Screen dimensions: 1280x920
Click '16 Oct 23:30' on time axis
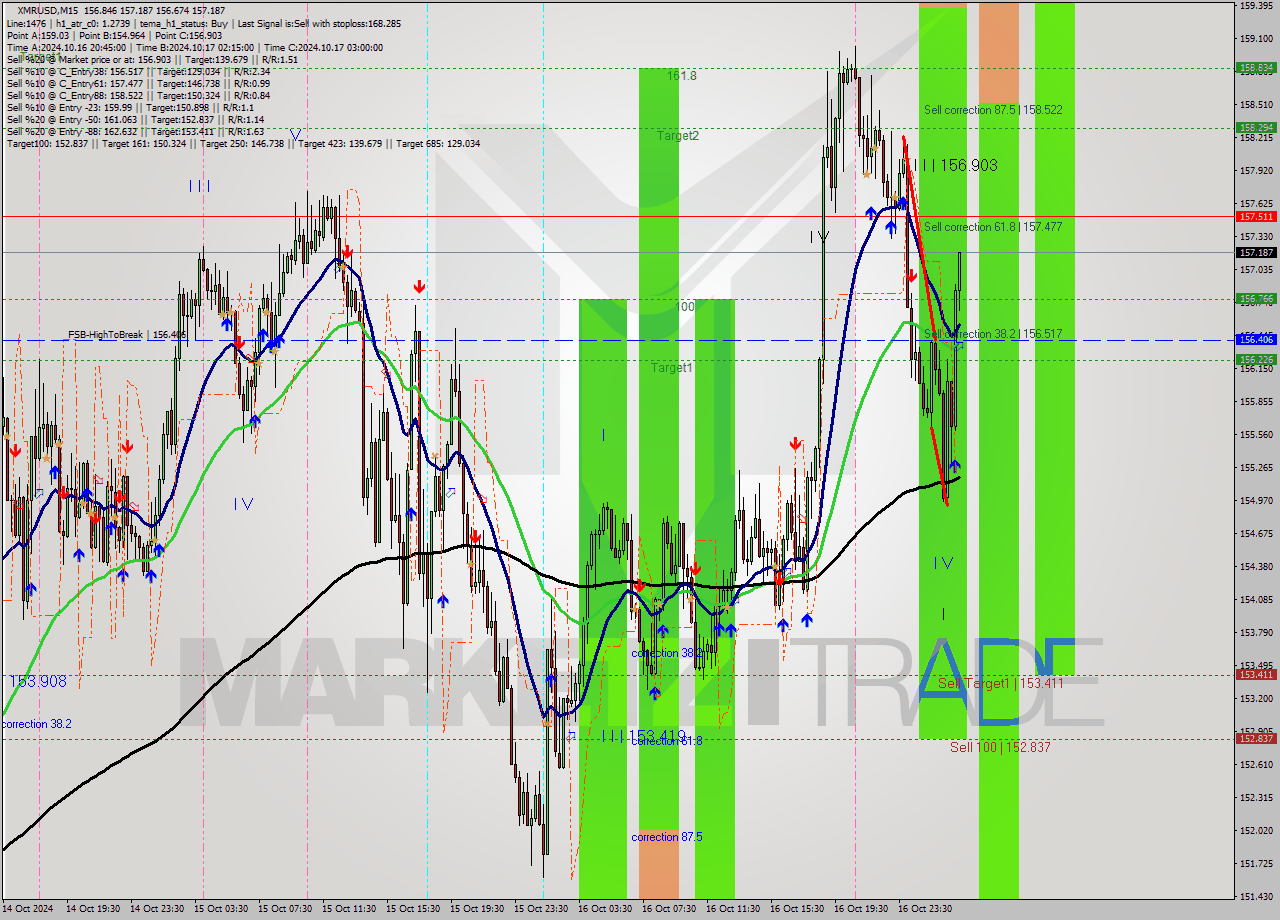point(923,909)
